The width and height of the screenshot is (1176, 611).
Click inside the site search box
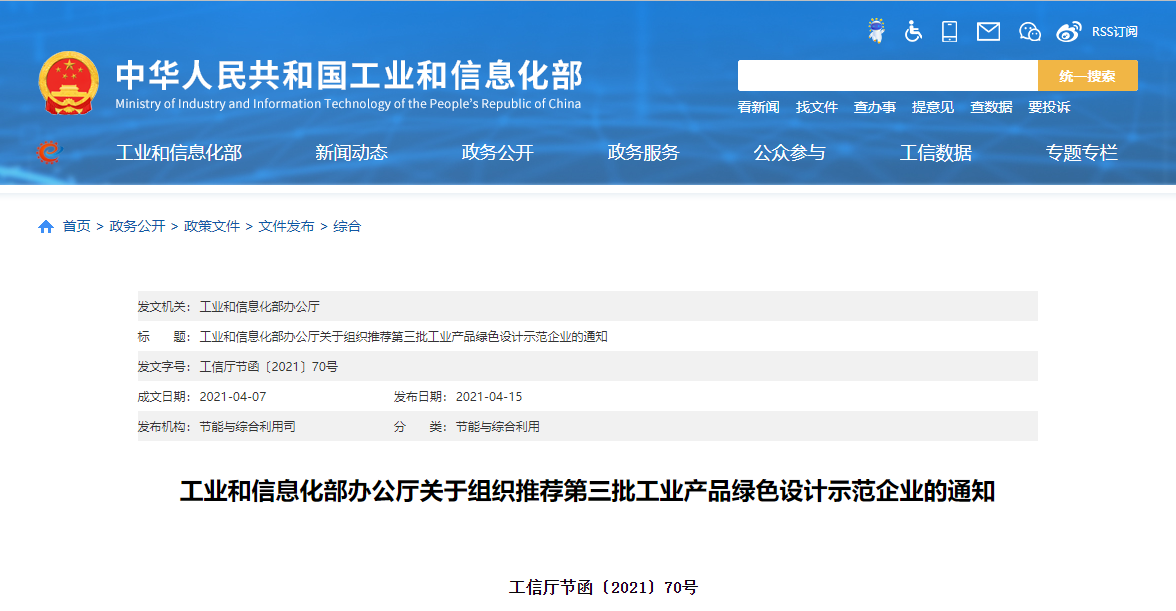pyautogui.click(x=887, y=76)
